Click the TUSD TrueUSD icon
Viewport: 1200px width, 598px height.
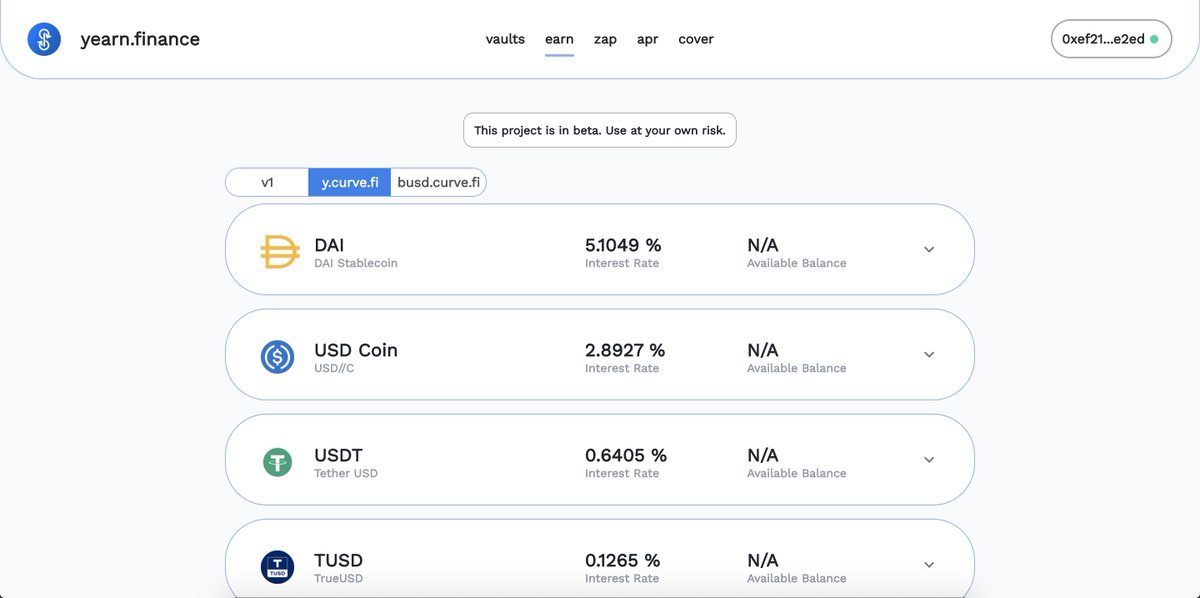tap(277, 567)
